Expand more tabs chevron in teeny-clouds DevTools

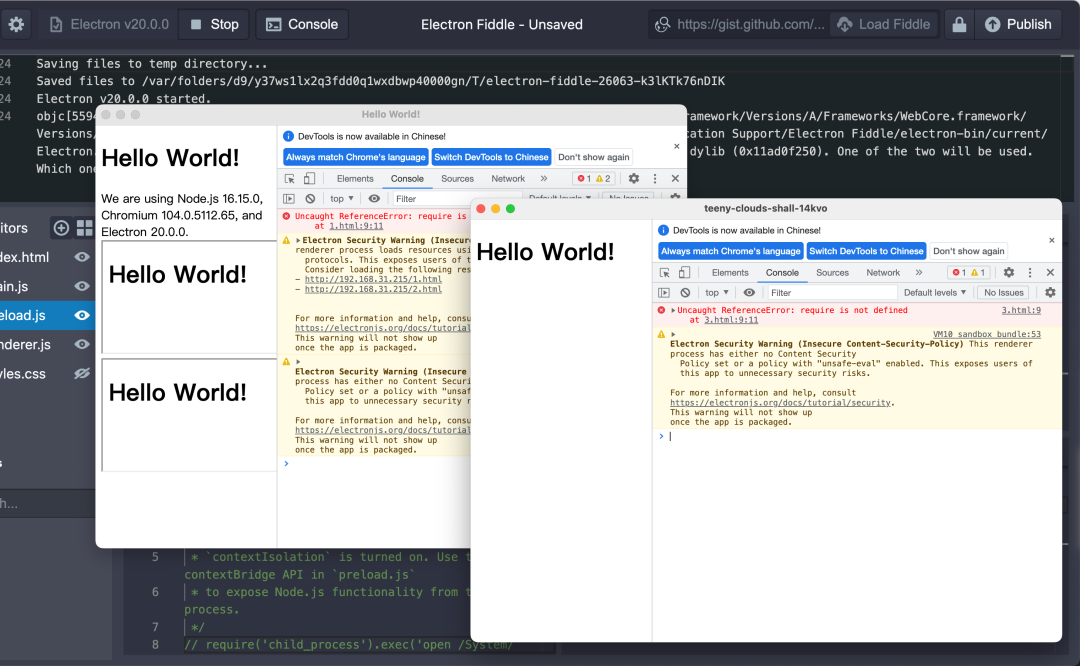[x=919, y=273]
